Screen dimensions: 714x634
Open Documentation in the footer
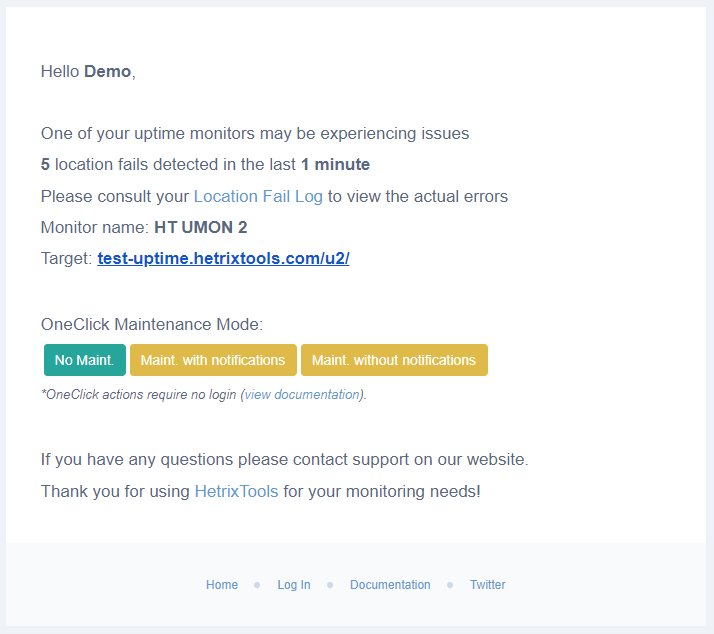click(x=390, y=585)
